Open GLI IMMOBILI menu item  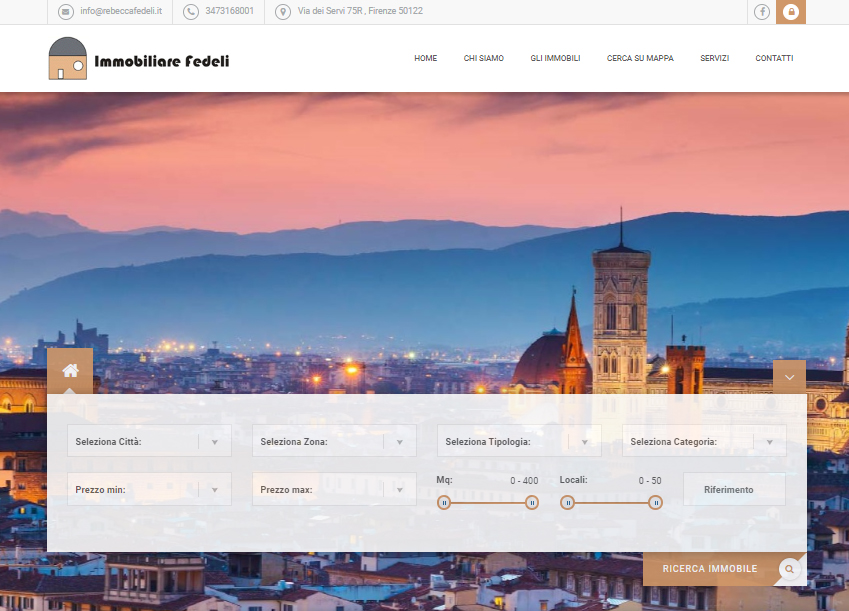(x=555, y=58)
